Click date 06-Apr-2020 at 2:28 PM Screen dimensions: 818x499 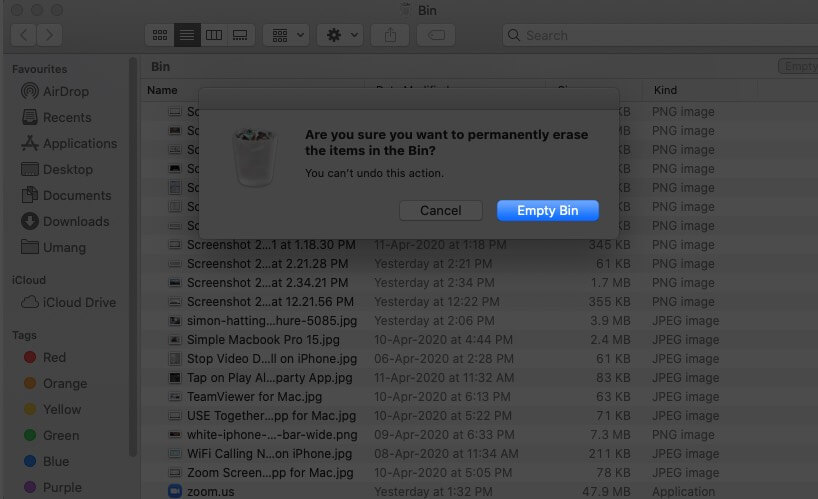tap(443, 359)
